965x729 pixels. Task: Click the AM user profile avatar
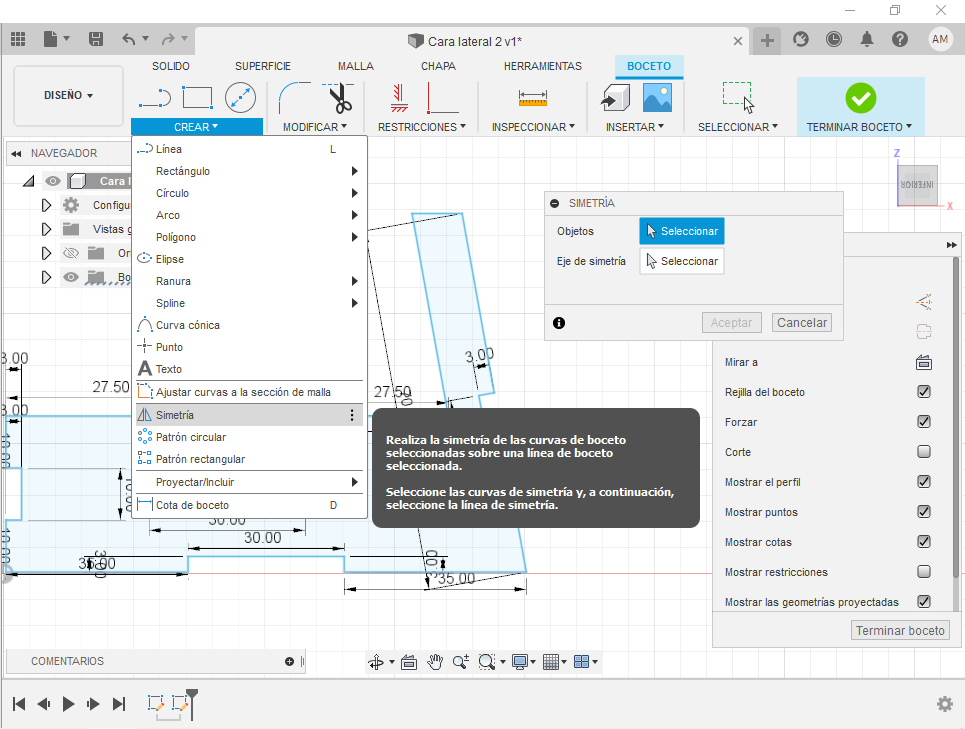[940, 39]
